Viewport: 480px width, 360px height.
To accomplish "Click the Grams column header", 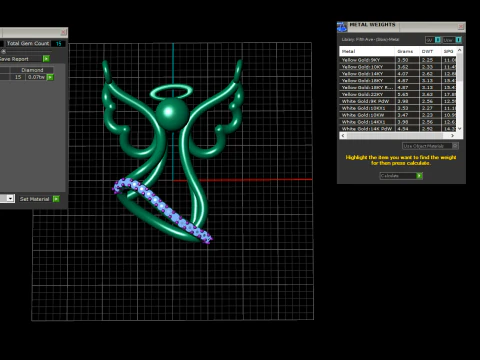I will tap(407, 51).
